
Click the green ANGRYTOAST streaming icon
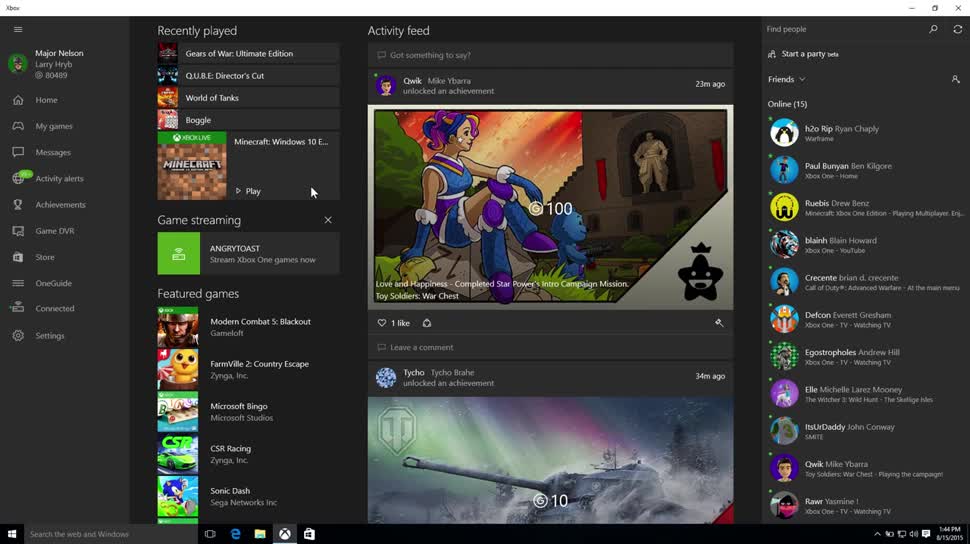point(178,253)
